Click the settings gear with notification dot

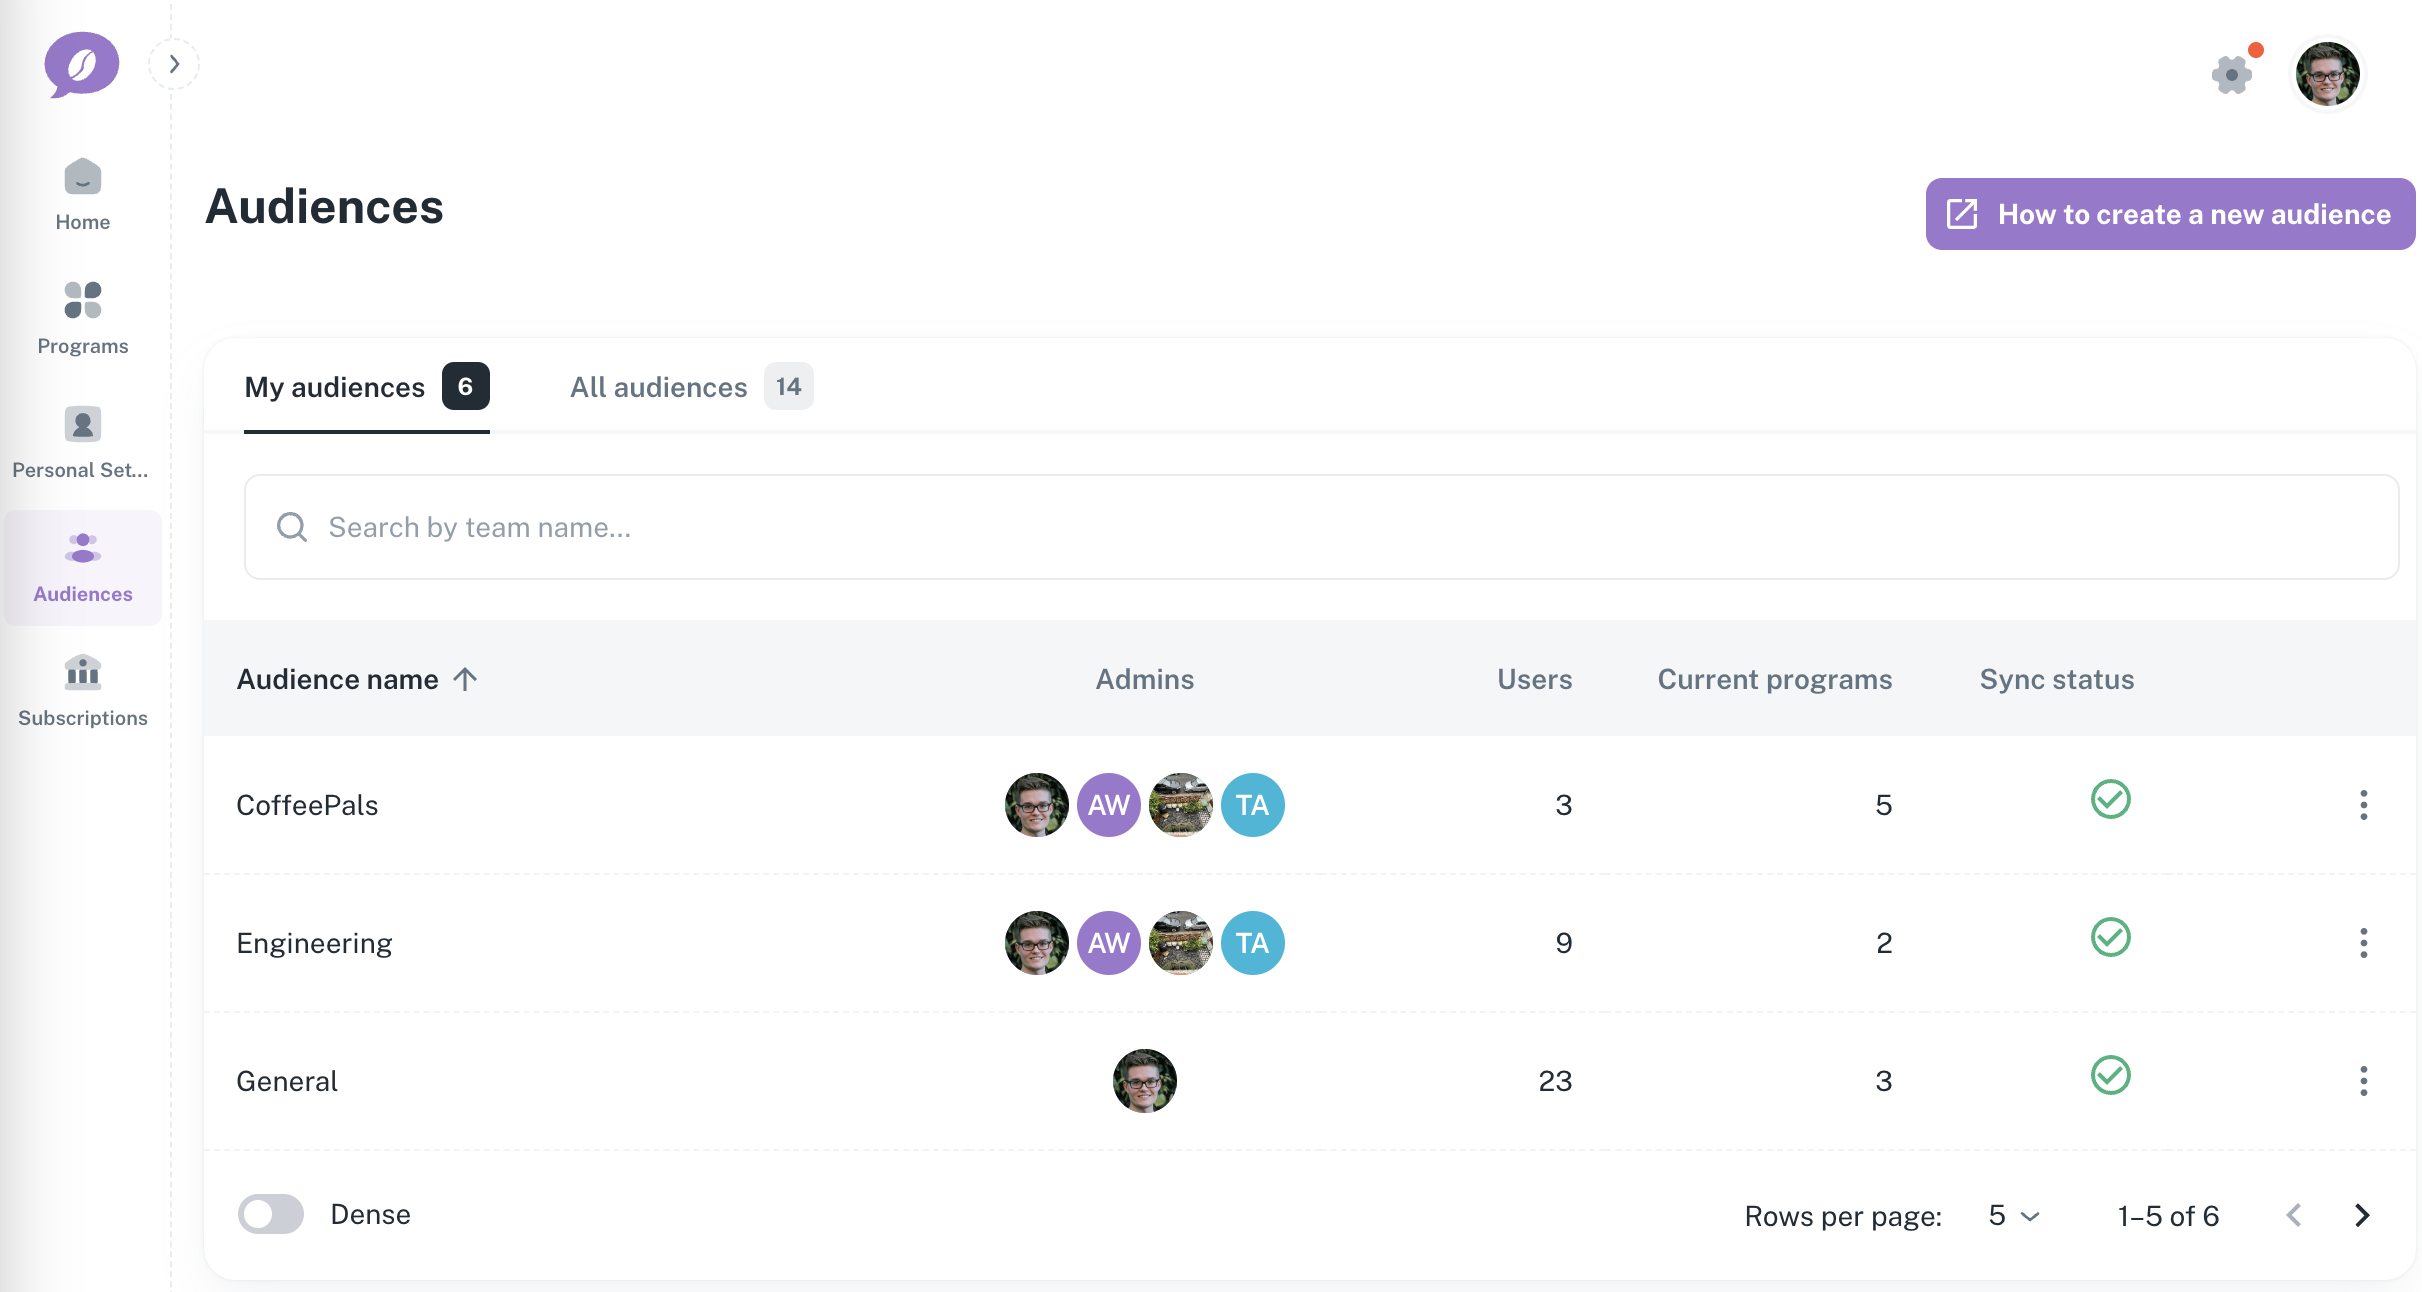click(x=2232, y=74)
